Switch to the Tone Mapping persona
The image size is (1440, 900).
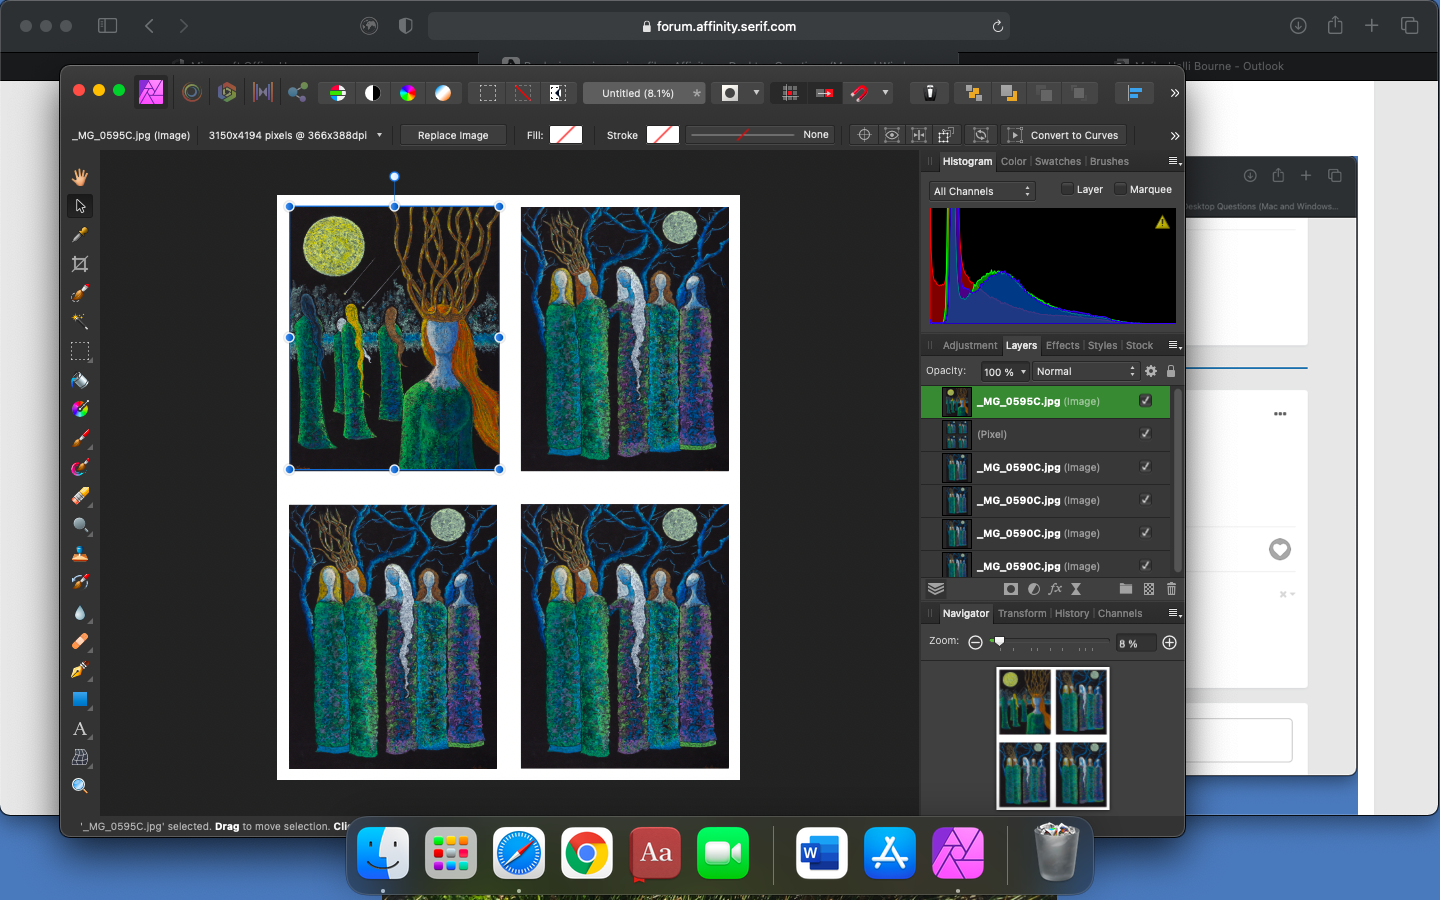(x=263, y=93)
